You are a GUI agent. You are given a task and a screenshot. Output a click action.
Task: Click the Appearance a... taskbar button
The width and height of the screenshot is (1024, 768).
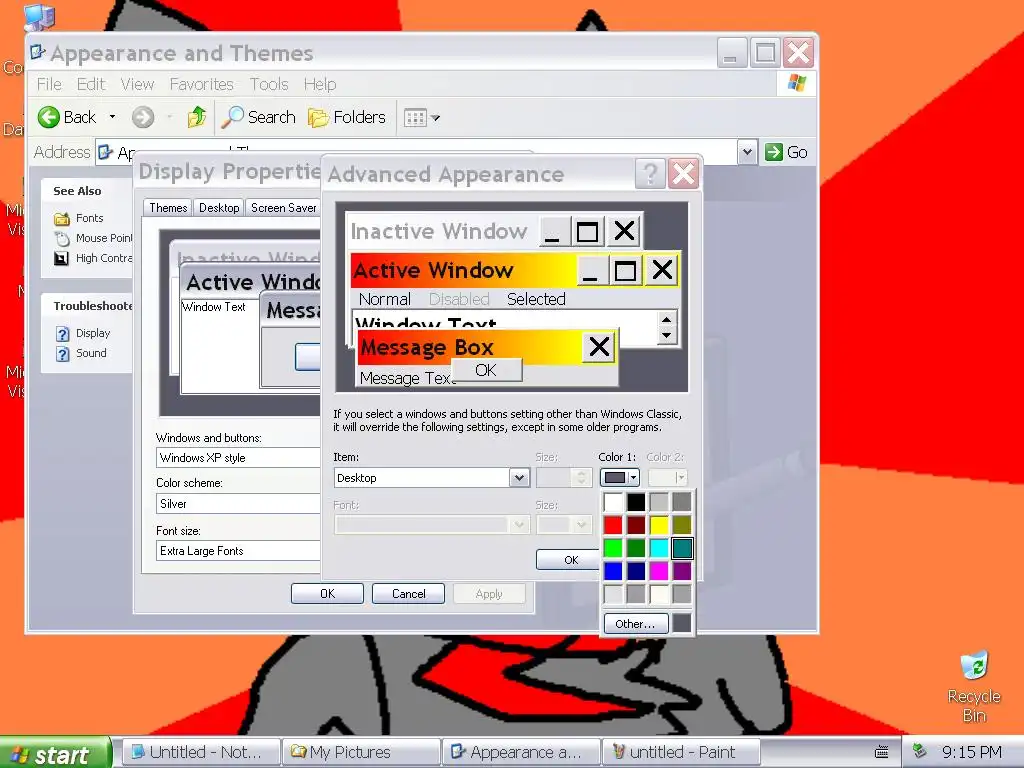click(x=521, y=752)
